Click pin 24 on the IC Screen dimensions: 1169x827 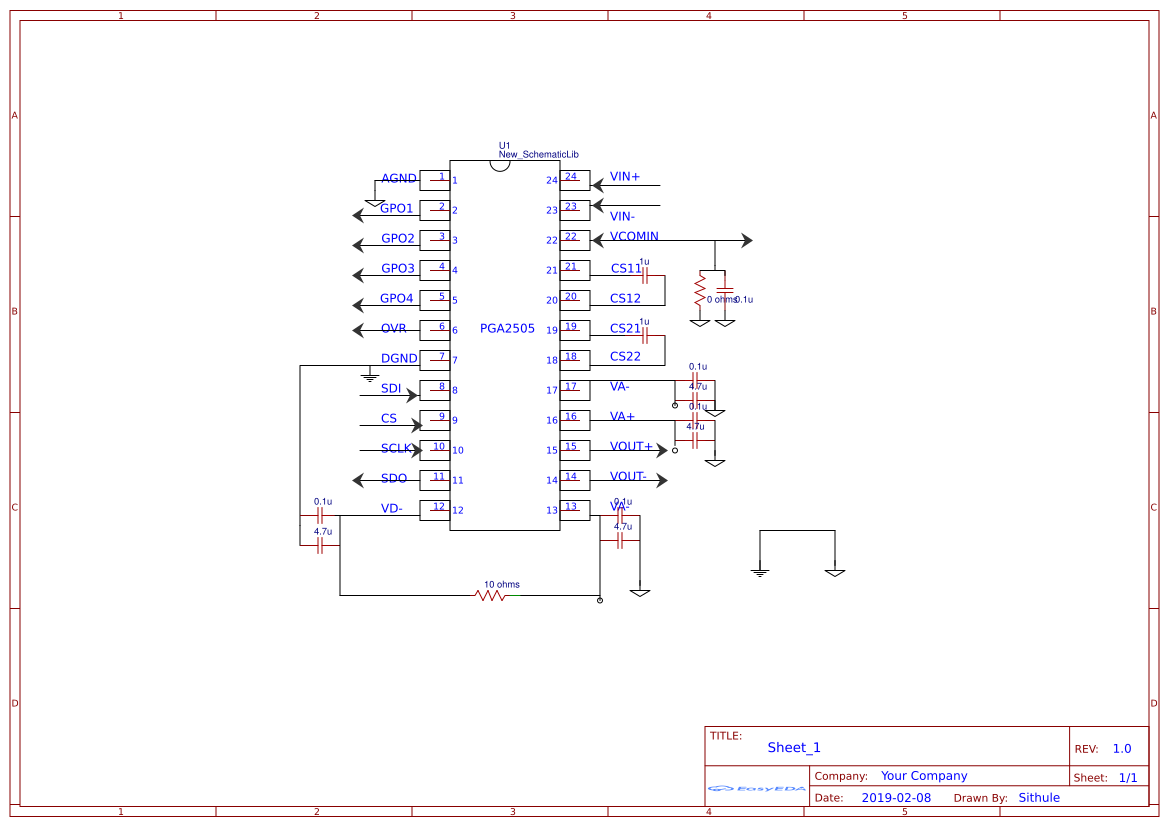573,178
